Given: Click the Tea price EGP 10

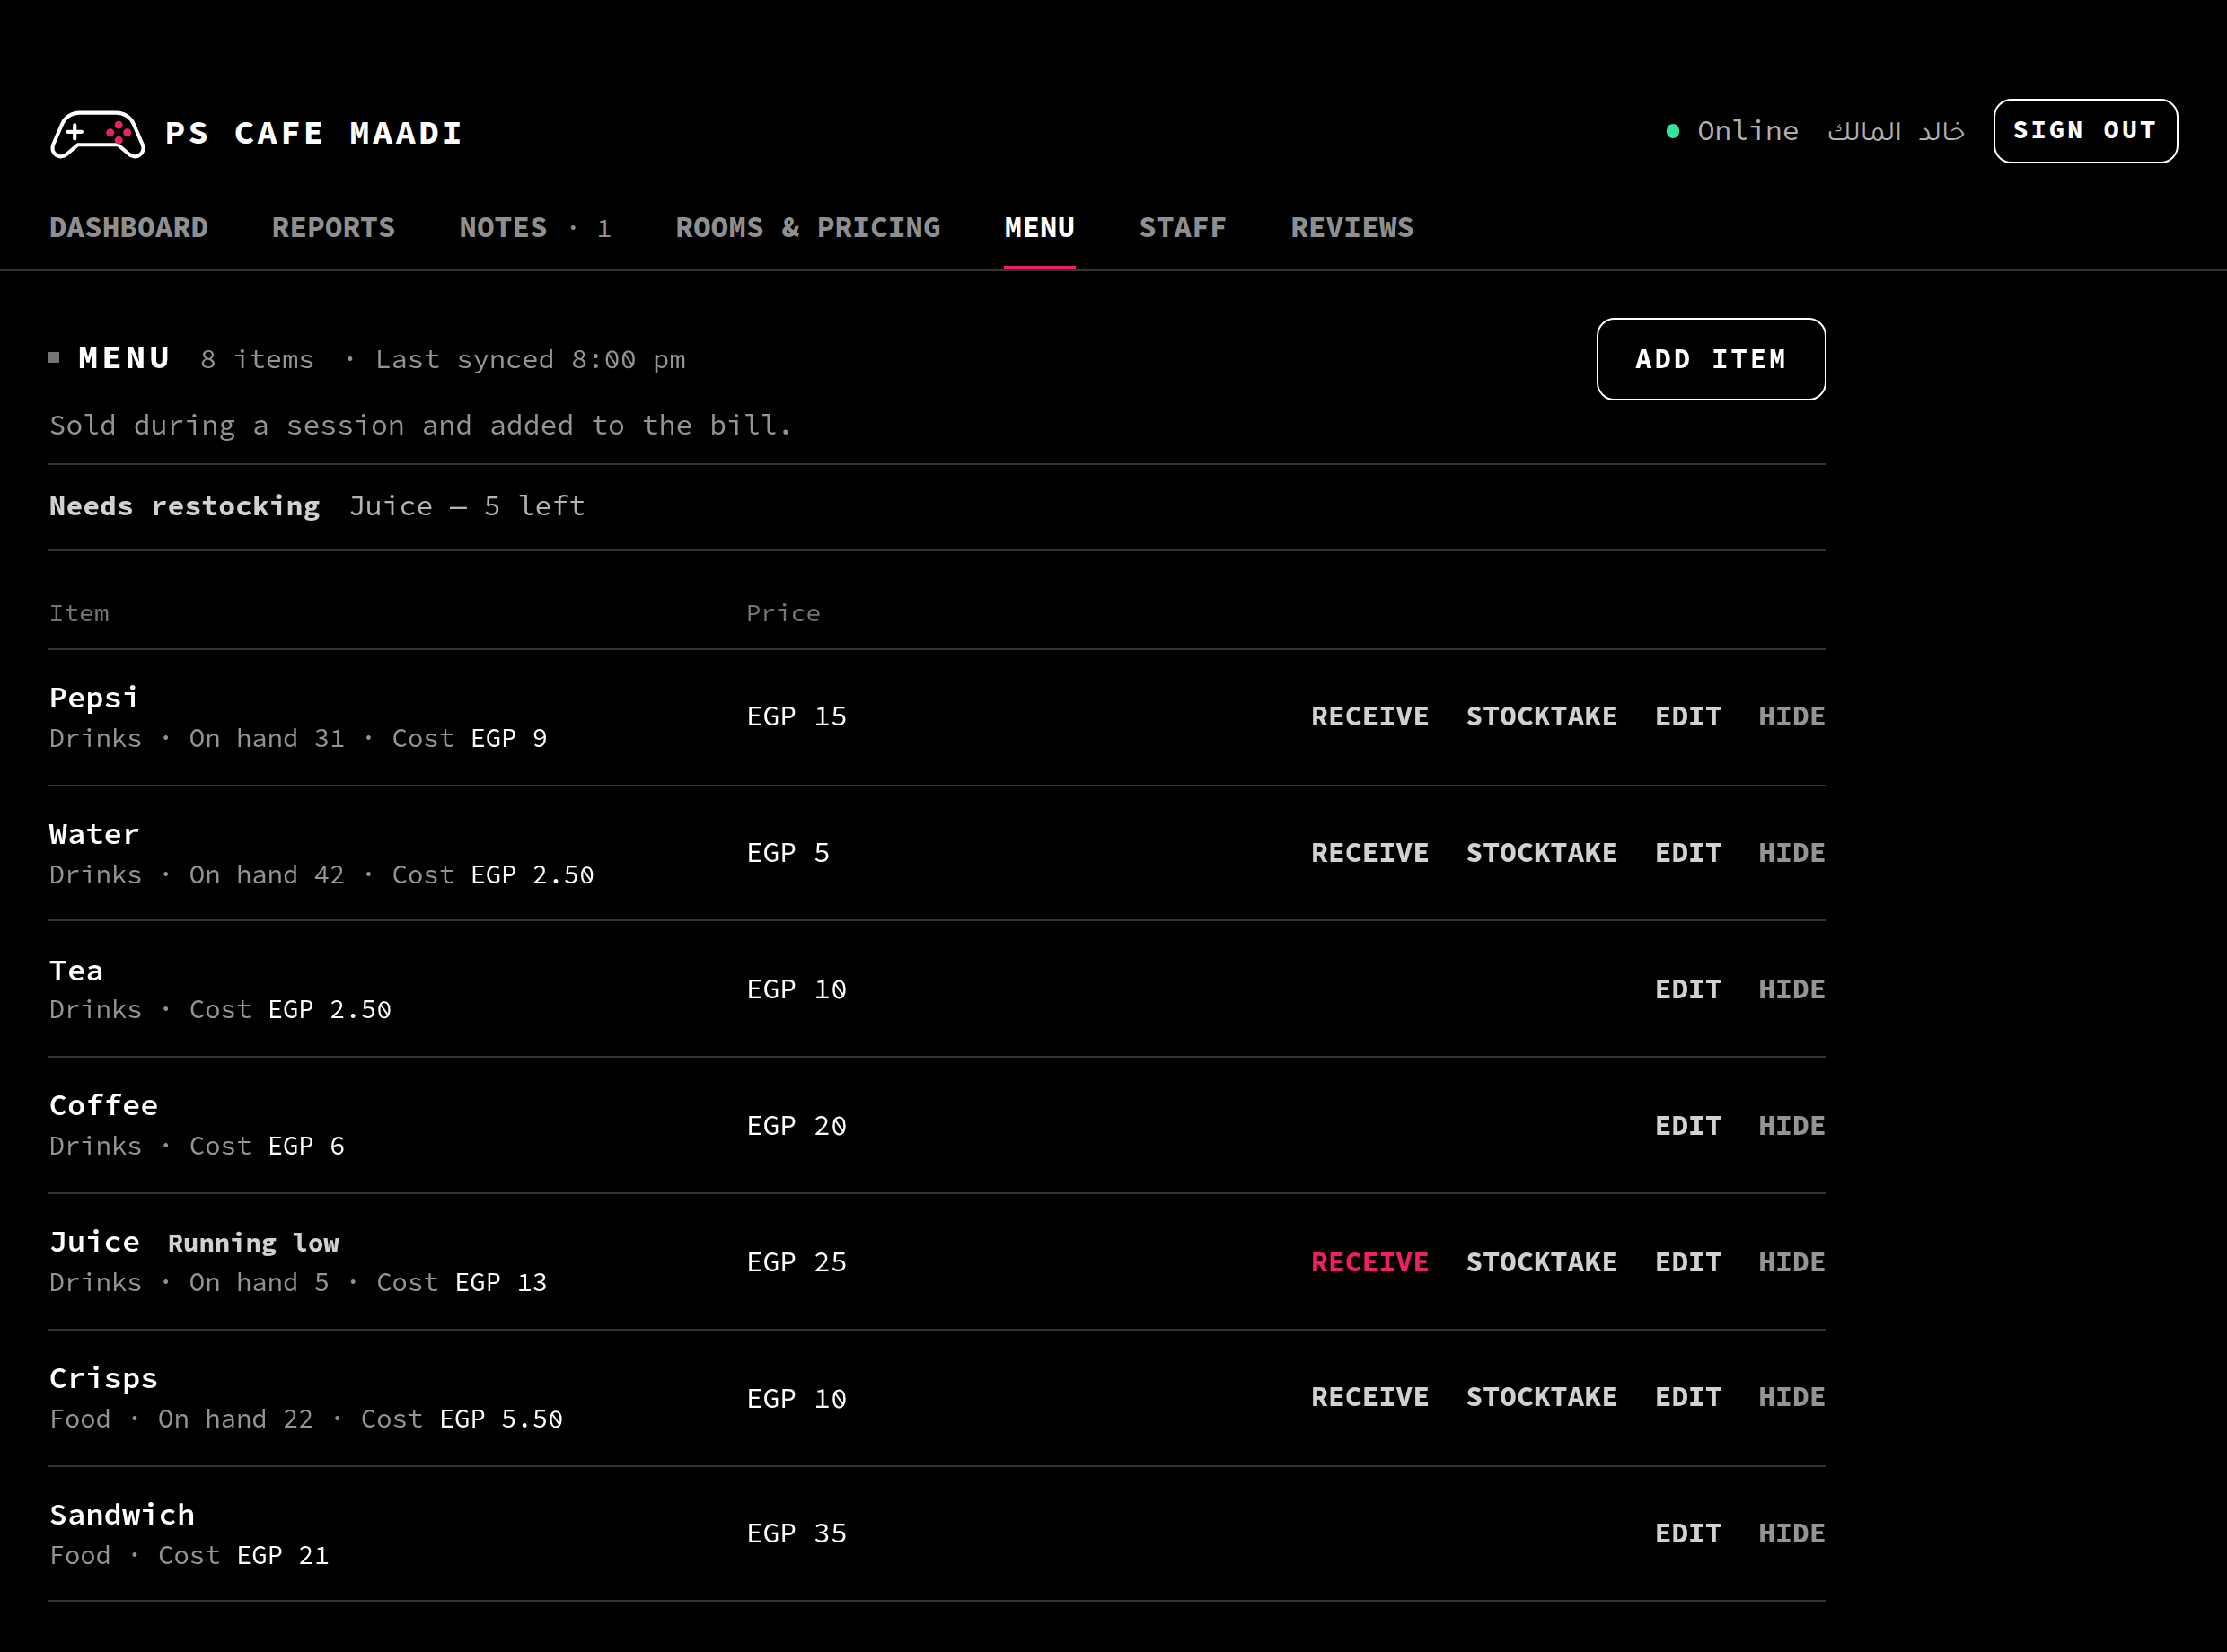Looking at the screenshot, I should [x=797, y=990].
